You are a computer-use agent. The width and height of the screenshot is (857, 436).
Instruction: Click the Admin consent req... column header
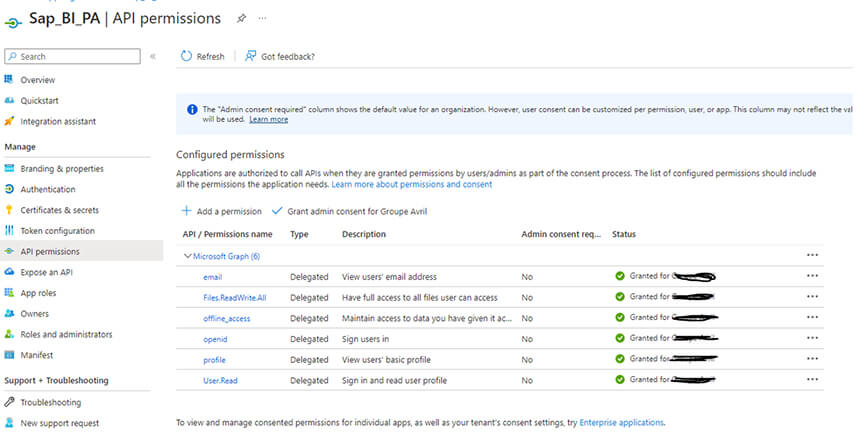[x=561, y=234]
